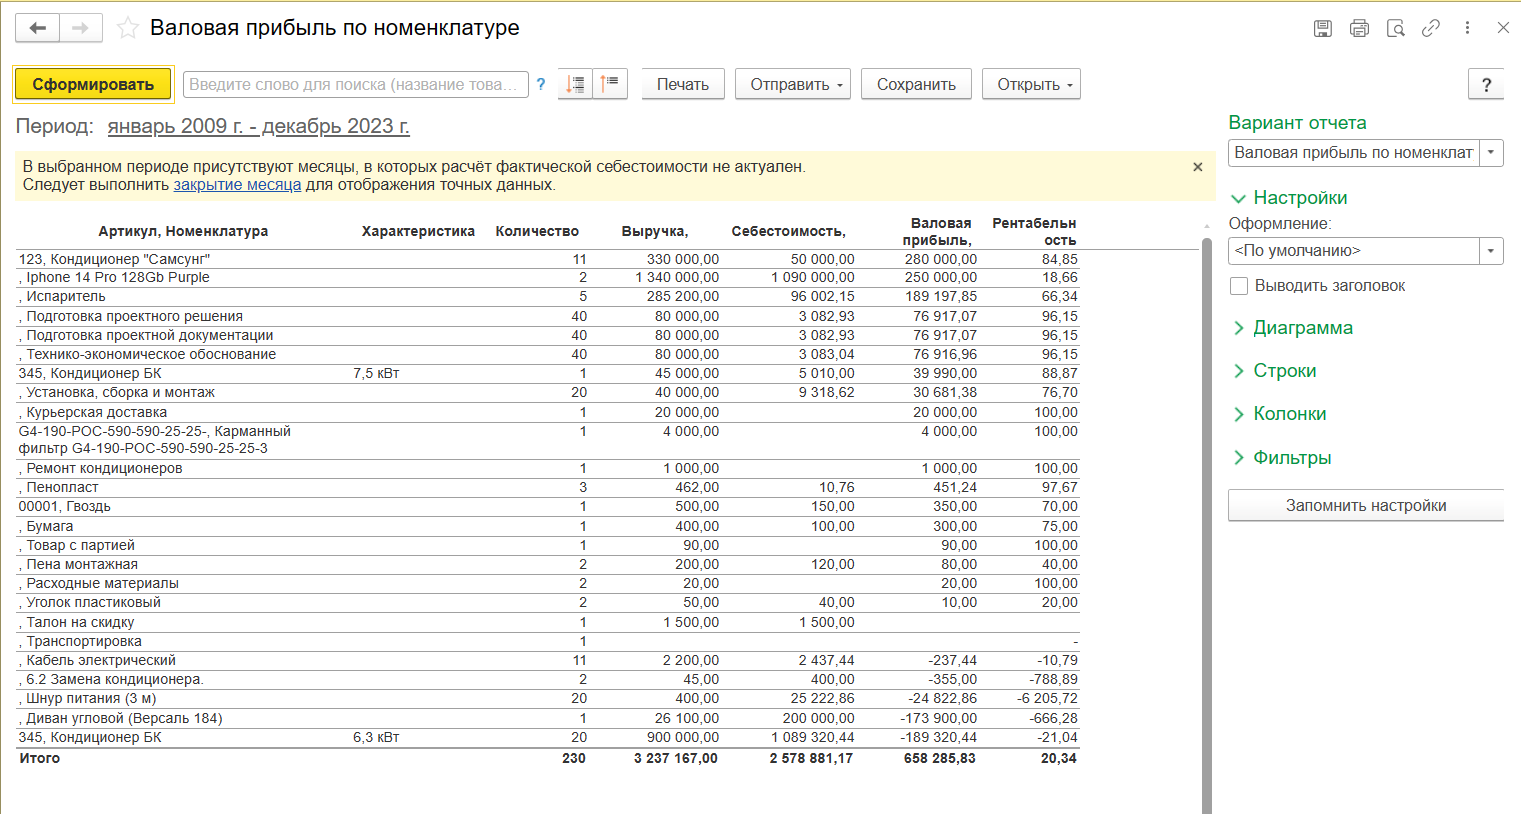Enable the 'Выводить заголовок' checkbox
This screenshot has width=1521, height=814.
pos(1239,286)
